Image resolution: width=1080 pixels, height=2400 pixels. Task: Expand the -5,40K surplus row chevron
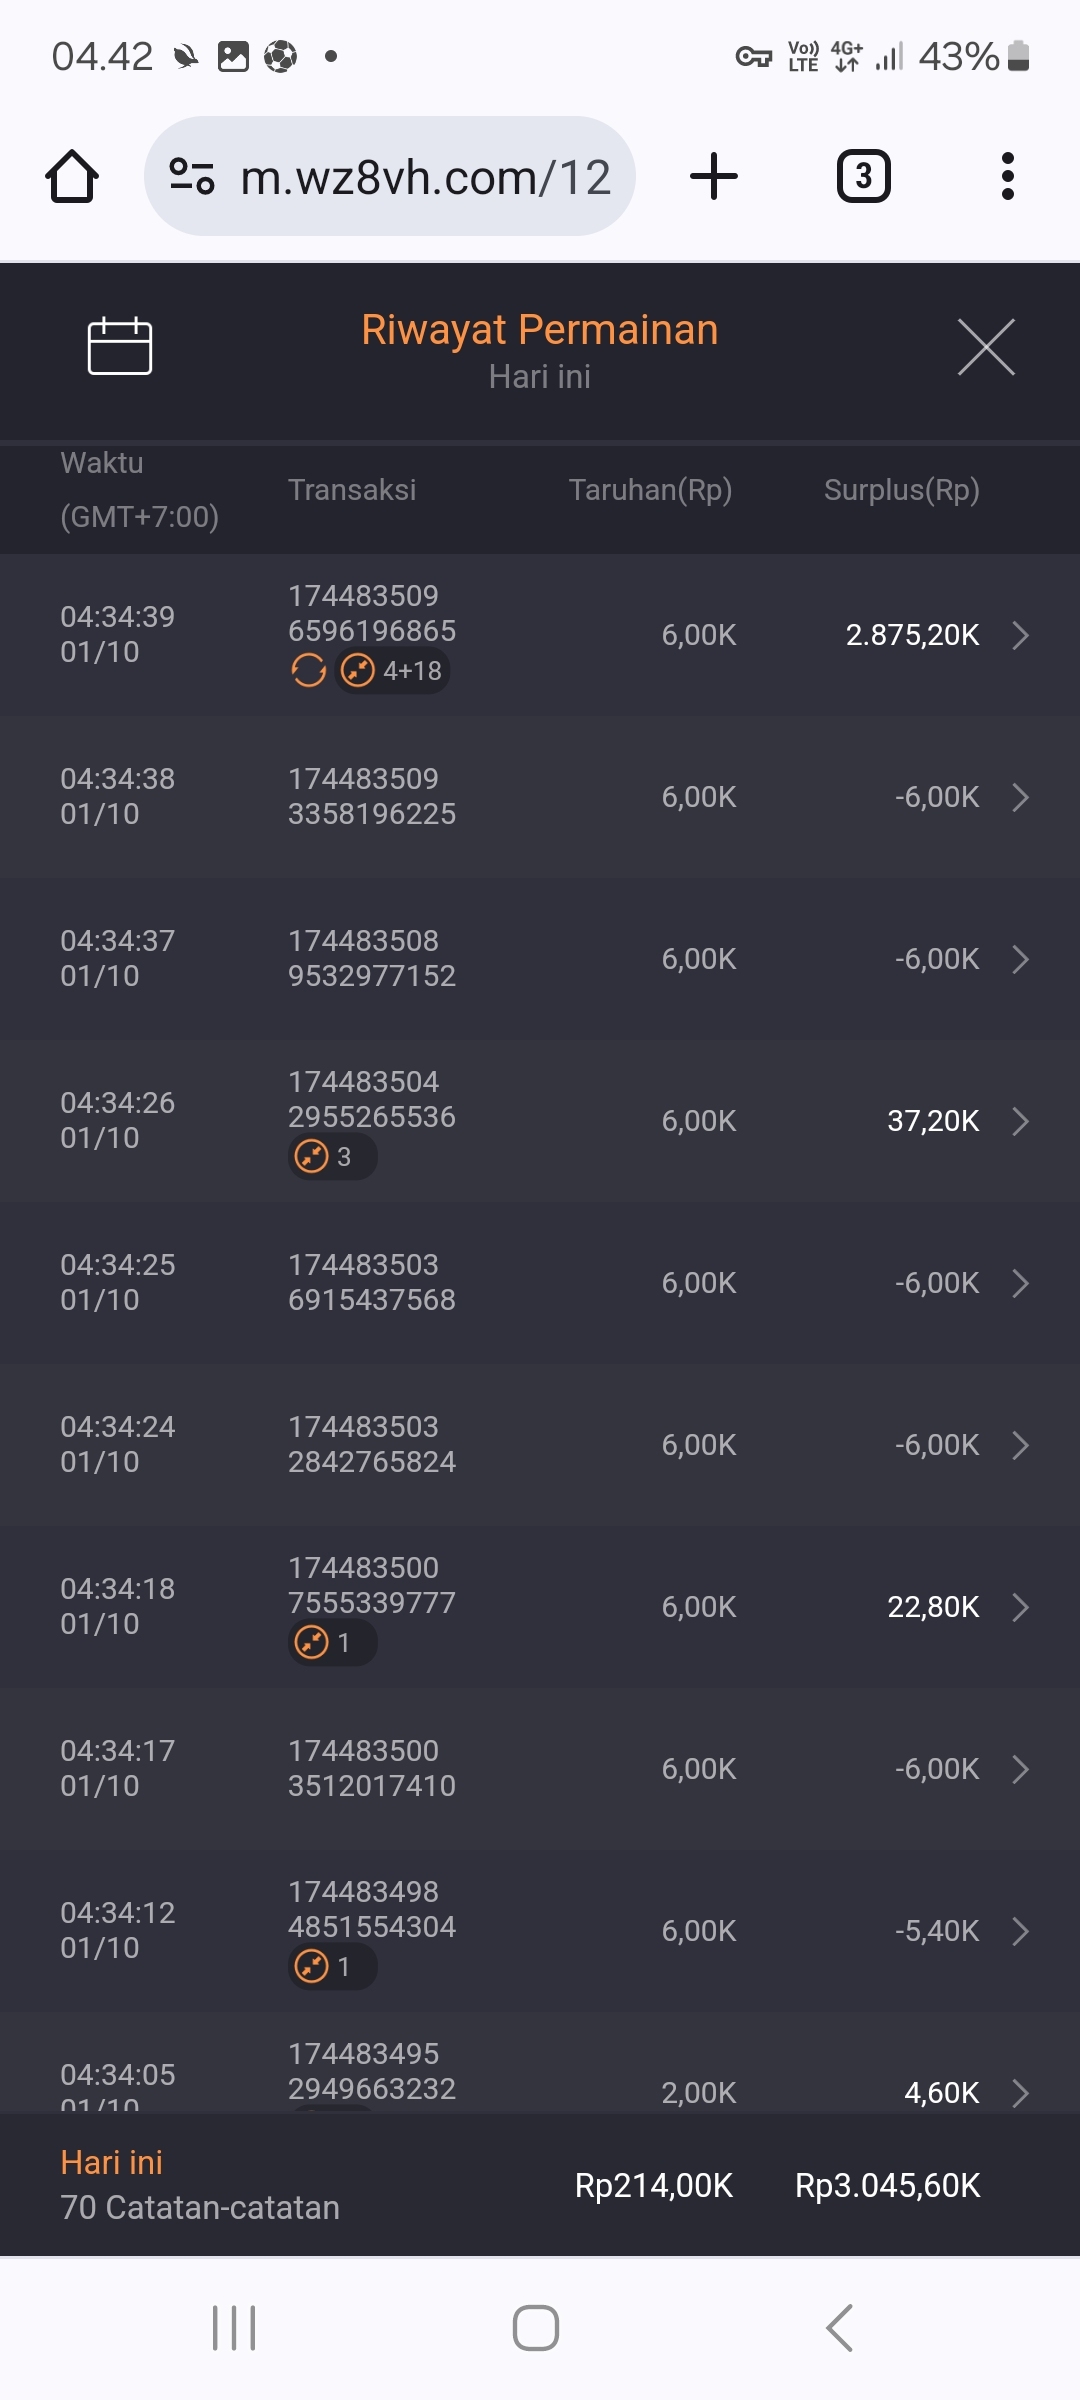pyautogui.click(x=1020, y=1931)
